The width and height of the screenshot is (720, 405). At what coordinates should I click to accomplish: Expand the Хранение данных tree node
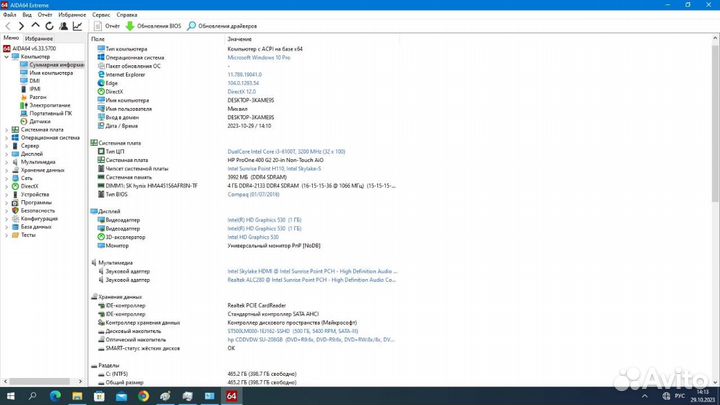click(x=6, y=170)
